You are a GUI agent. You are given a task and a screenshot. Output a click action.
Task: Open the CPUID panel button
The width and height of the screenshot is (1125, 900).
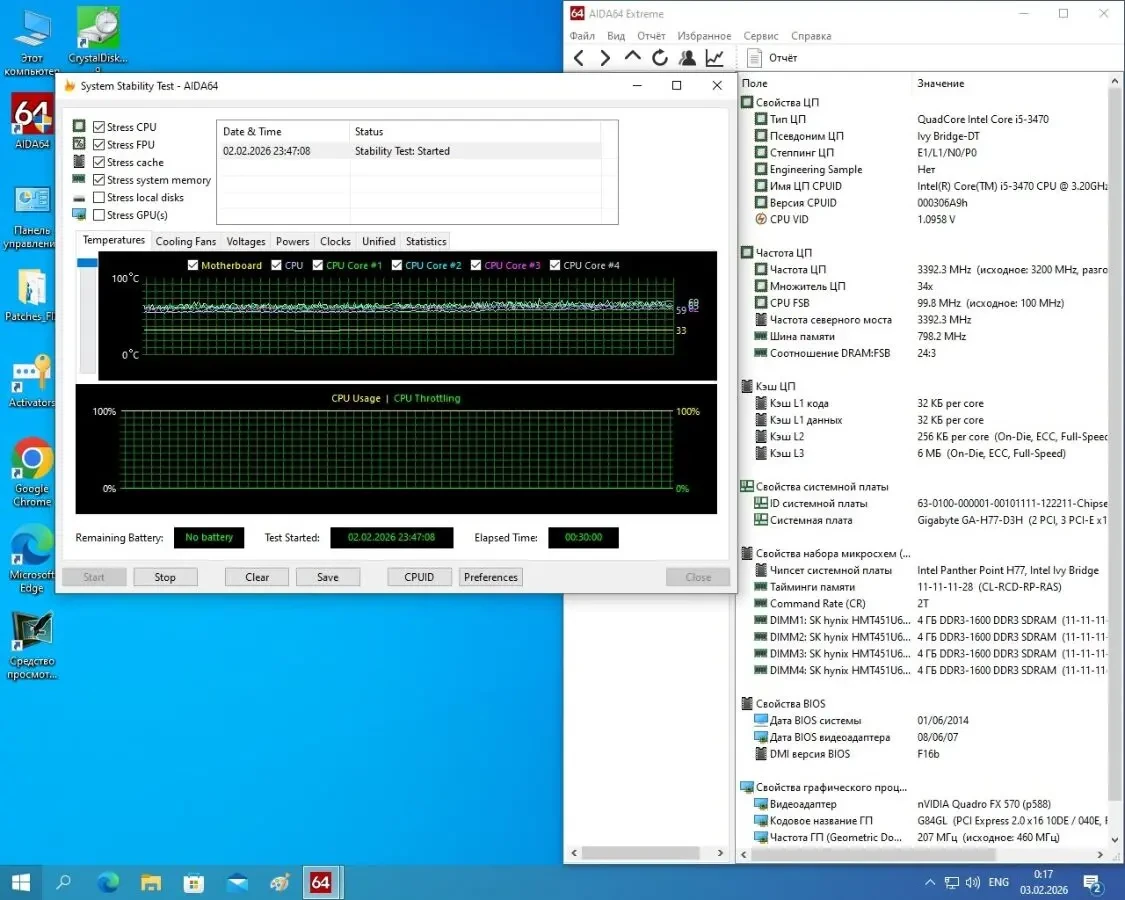pyautogui.click(x=419, y=577)
